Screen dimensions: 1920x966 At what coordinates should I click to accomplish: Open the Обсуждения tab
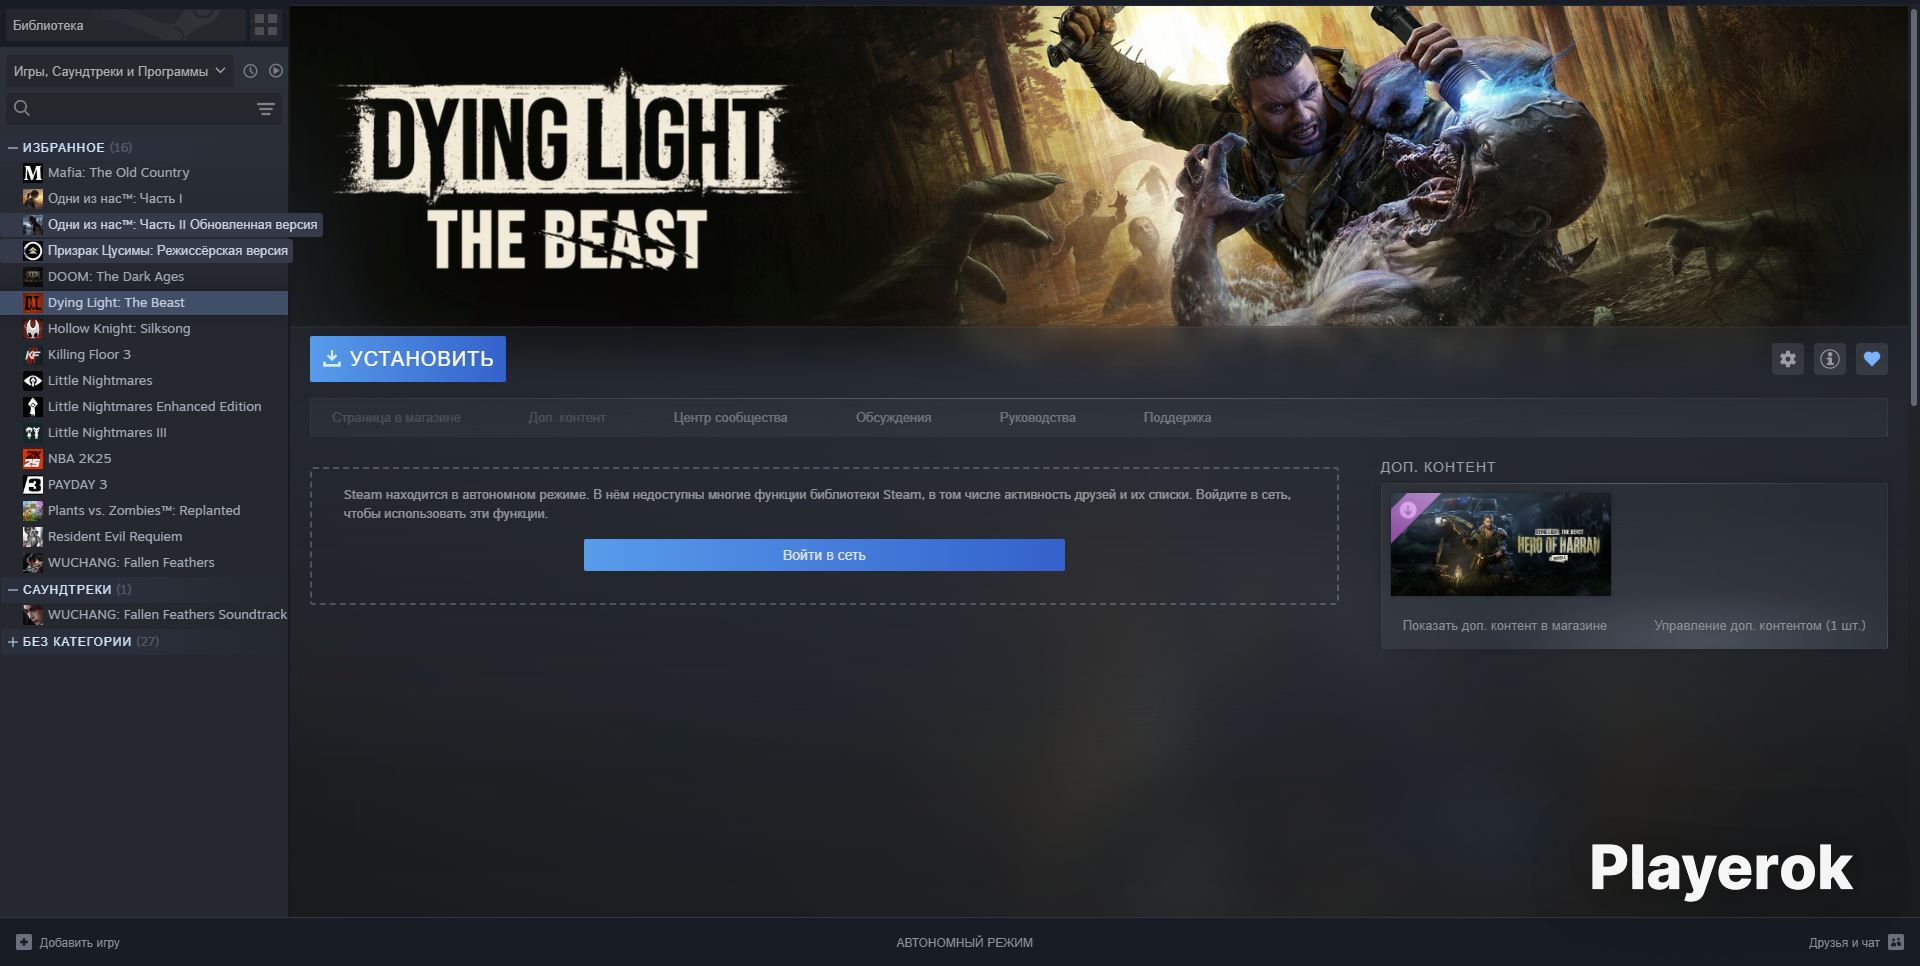893,418
